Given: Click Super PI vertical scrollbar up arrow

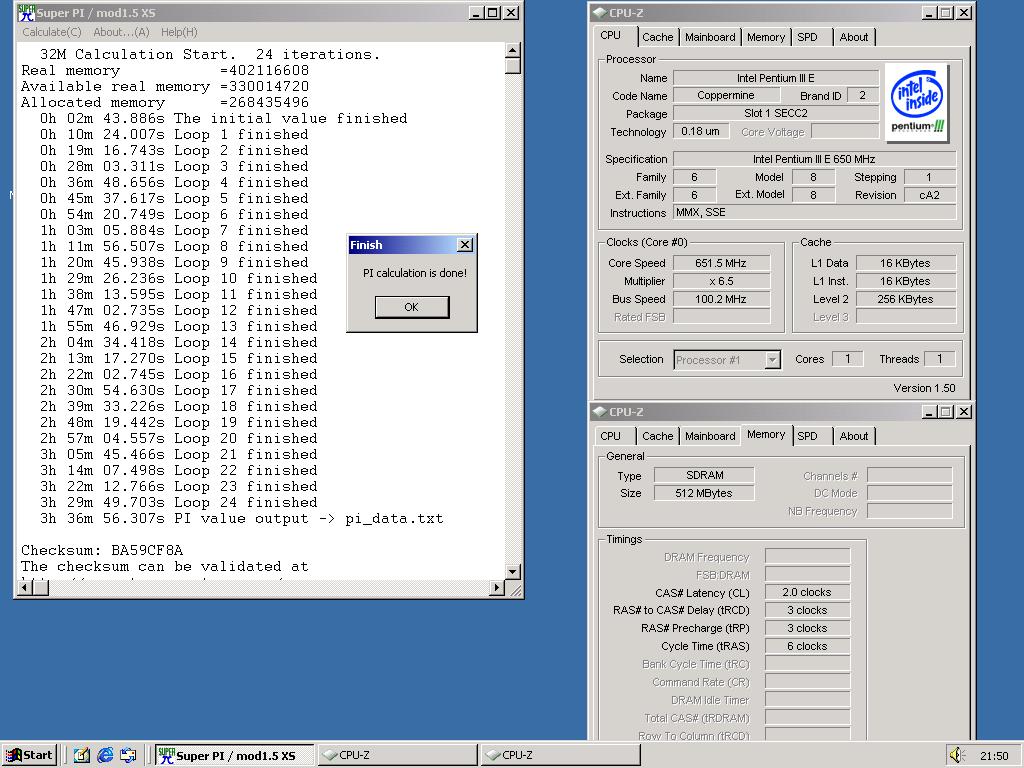Looking at the screenshot, I should 513,50.
